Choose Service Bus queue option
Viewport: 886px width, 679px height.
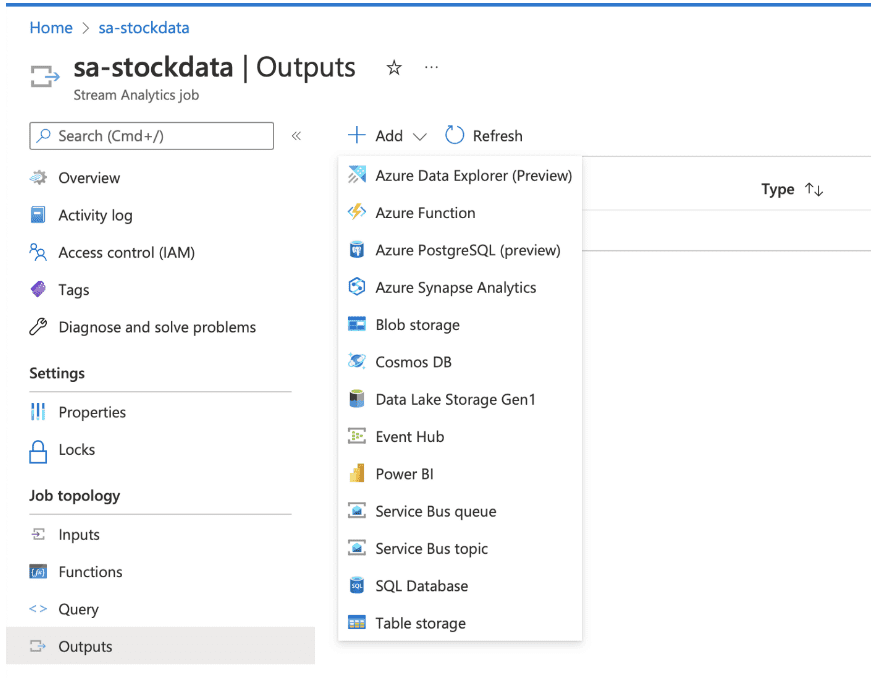(x=460, y=511)
